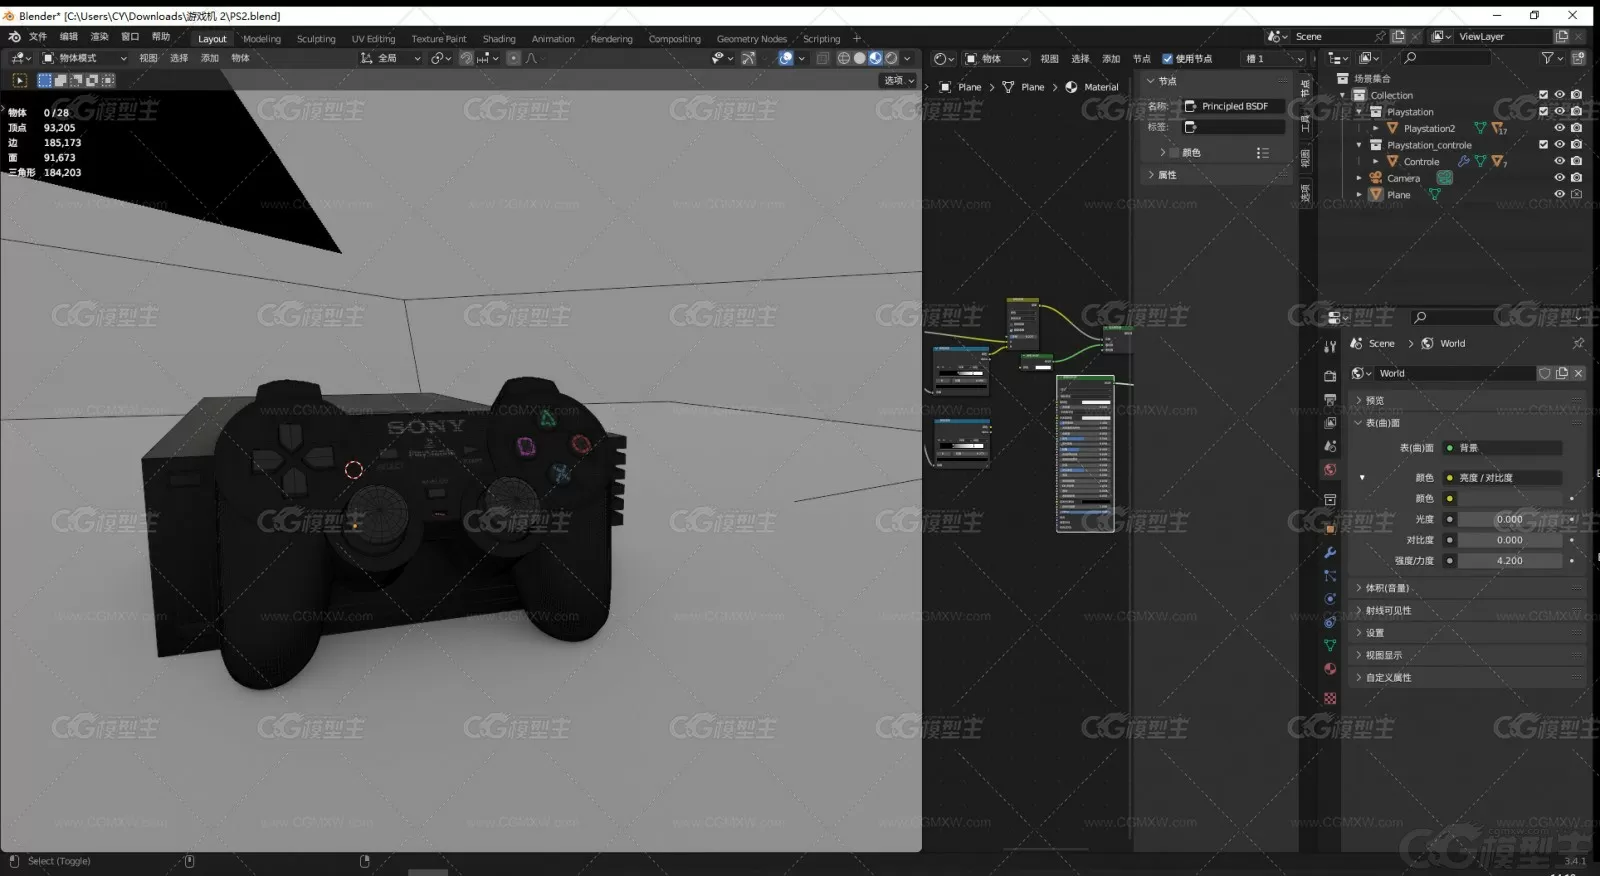Switch to the UV Editing workspace tab
The width and height of the screenshot is (1600, 876).
(373, 39)
